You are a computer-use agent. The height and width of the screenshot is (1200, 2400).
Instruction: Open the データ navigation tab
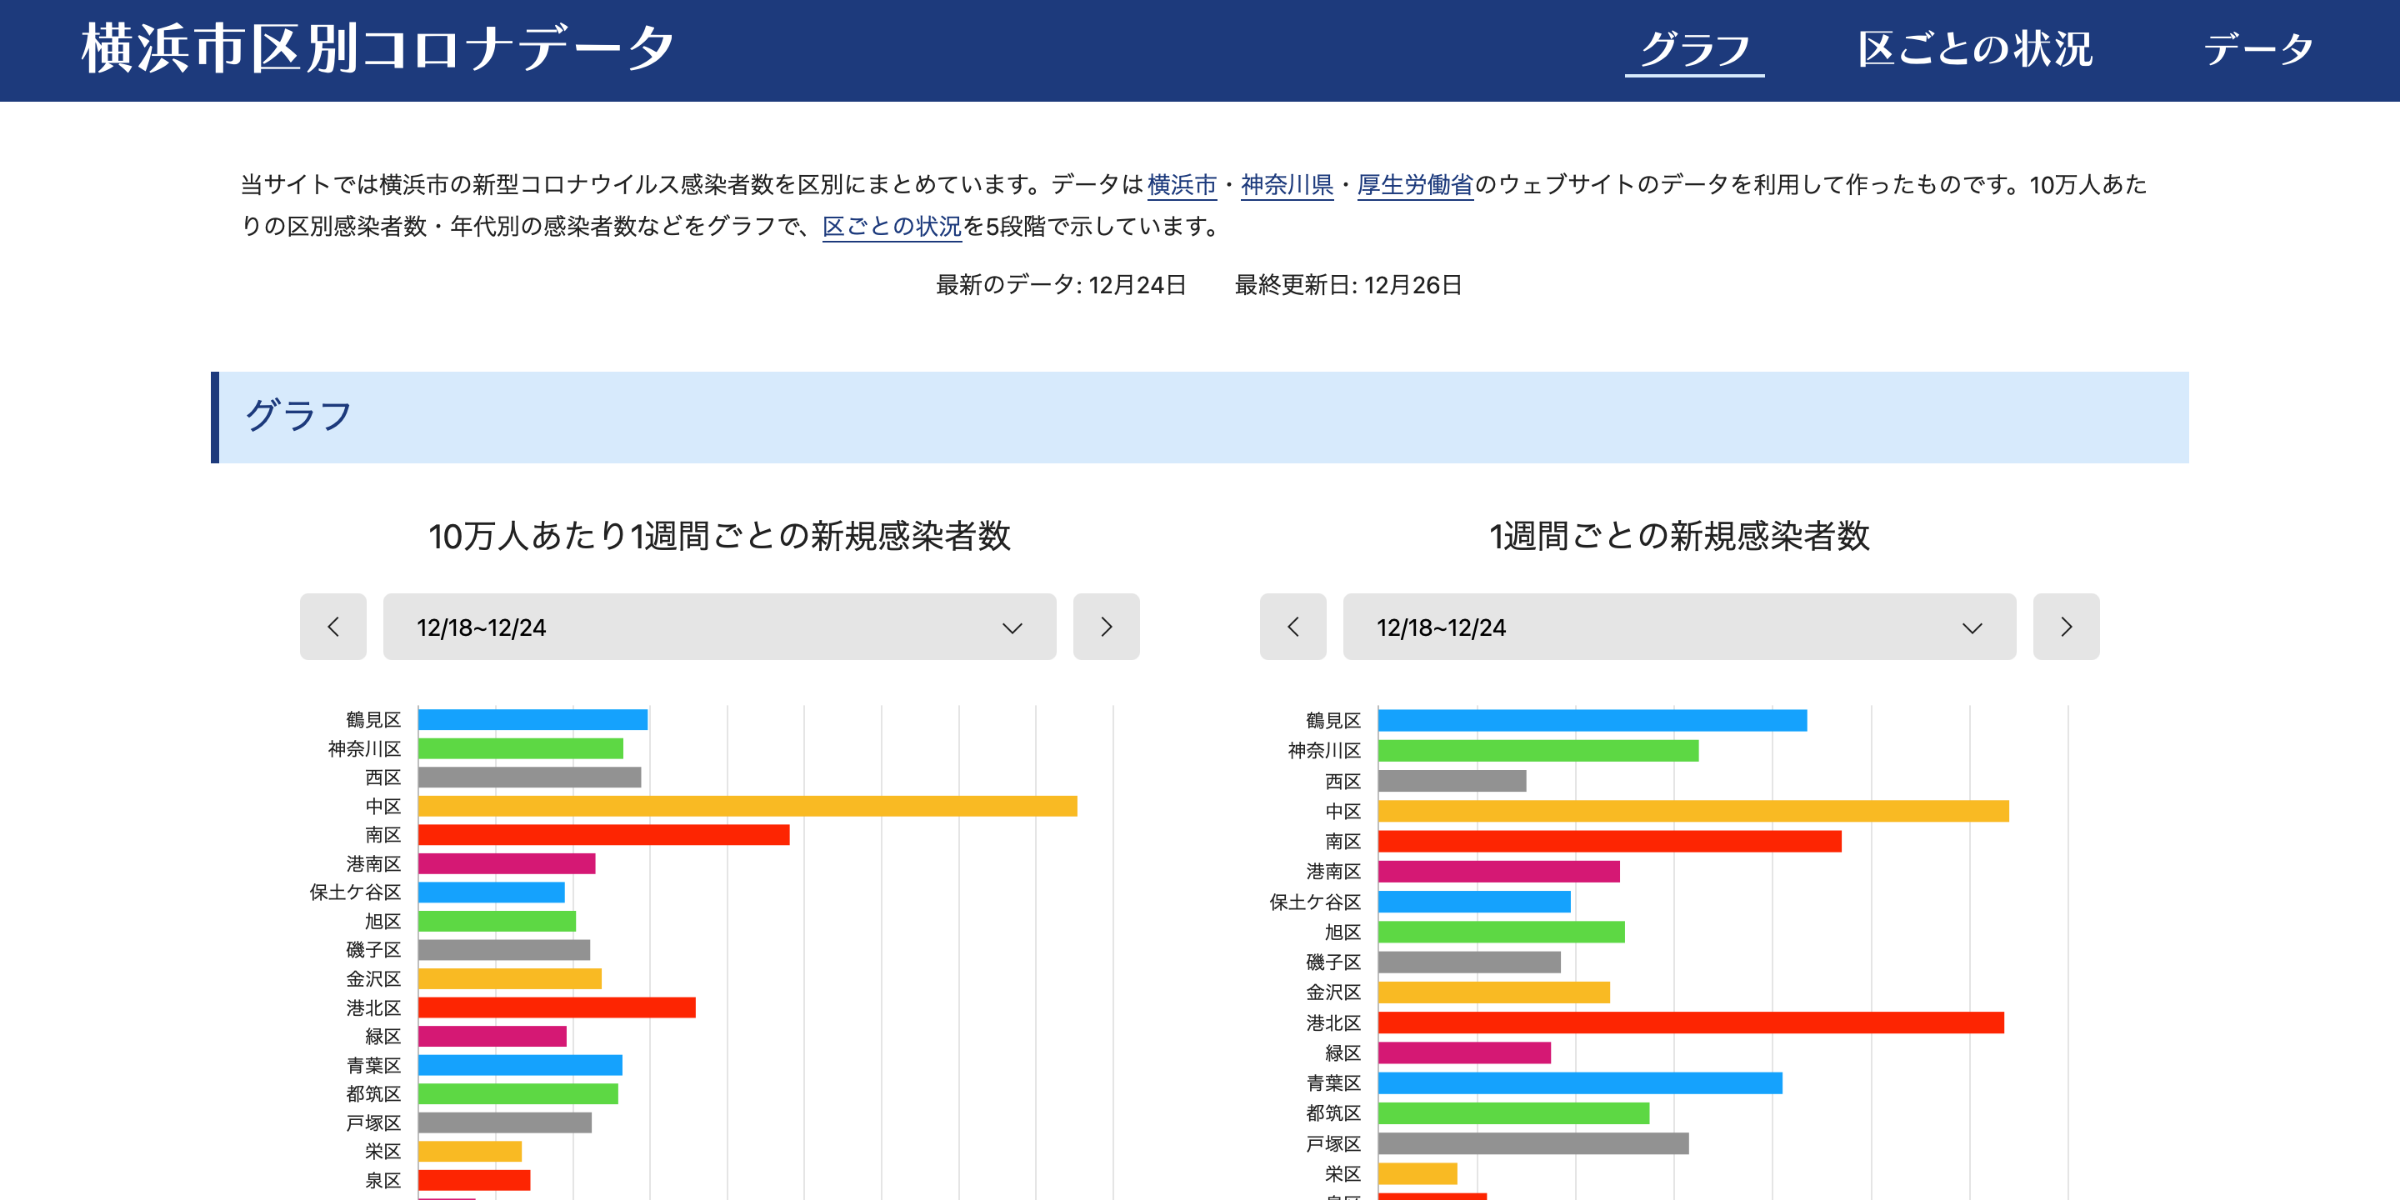(2258, 49)
